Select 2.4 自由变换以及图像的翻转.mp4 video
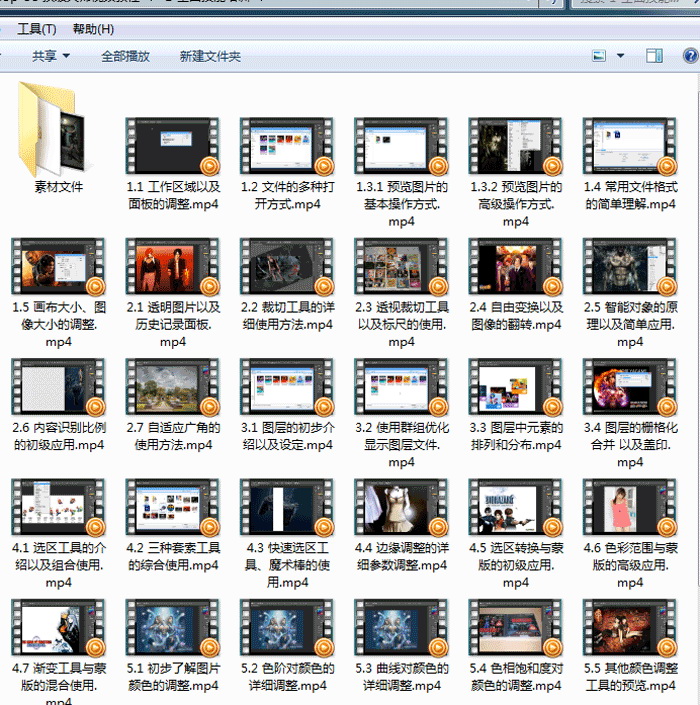The image size is (700, 705). pos(516,267)
